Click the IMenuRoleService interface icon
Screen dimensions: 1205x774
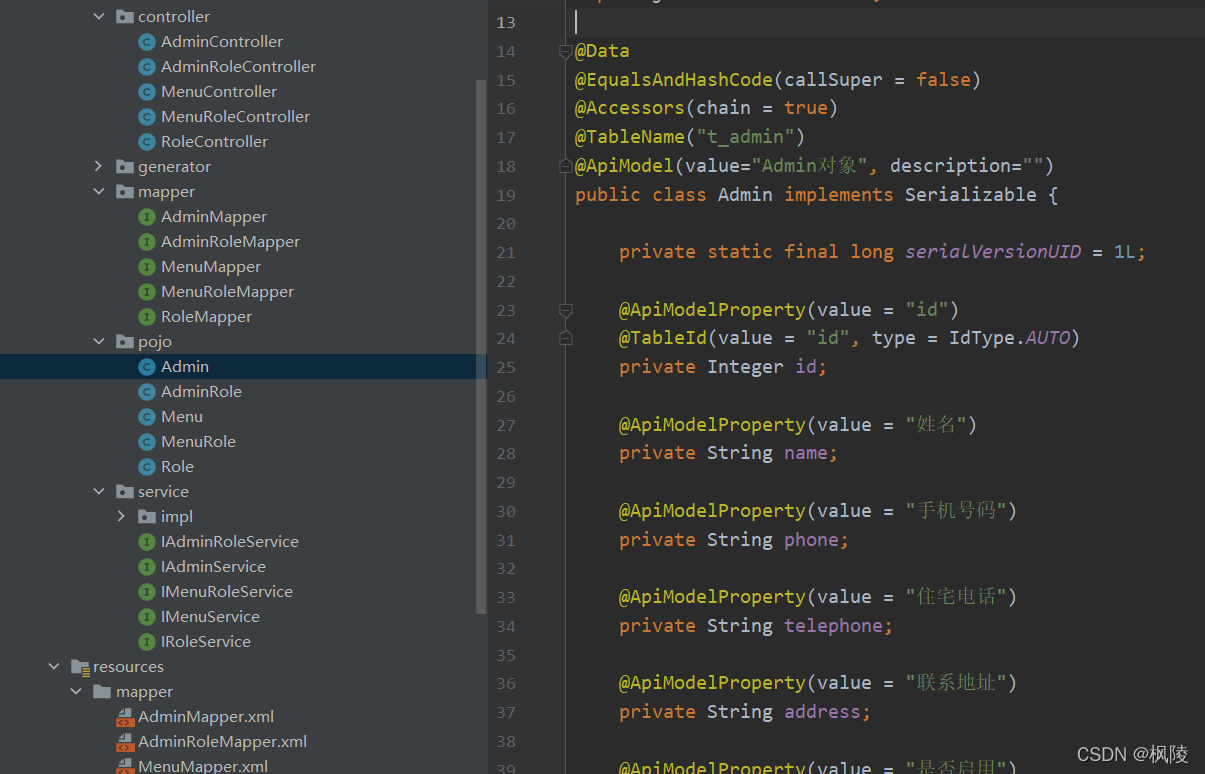pyautogui.click(x=147, y=591)
